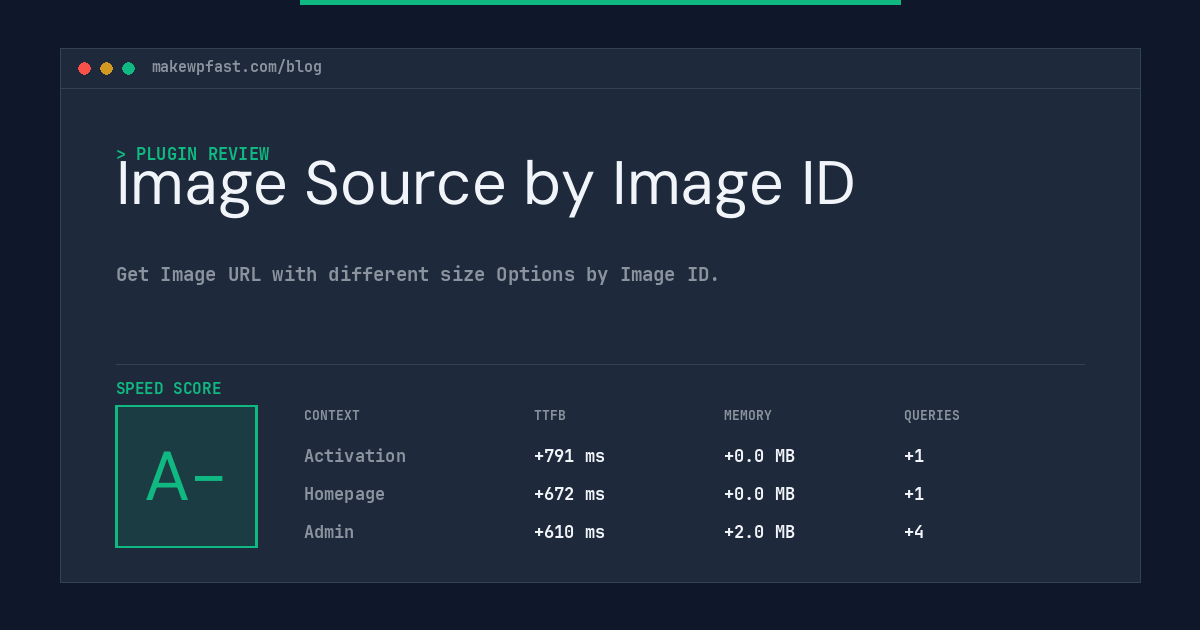This screenshot has width=1200, height=630.
Task: Click the Homepage queries value +1
Action: [x=914, y=494]
